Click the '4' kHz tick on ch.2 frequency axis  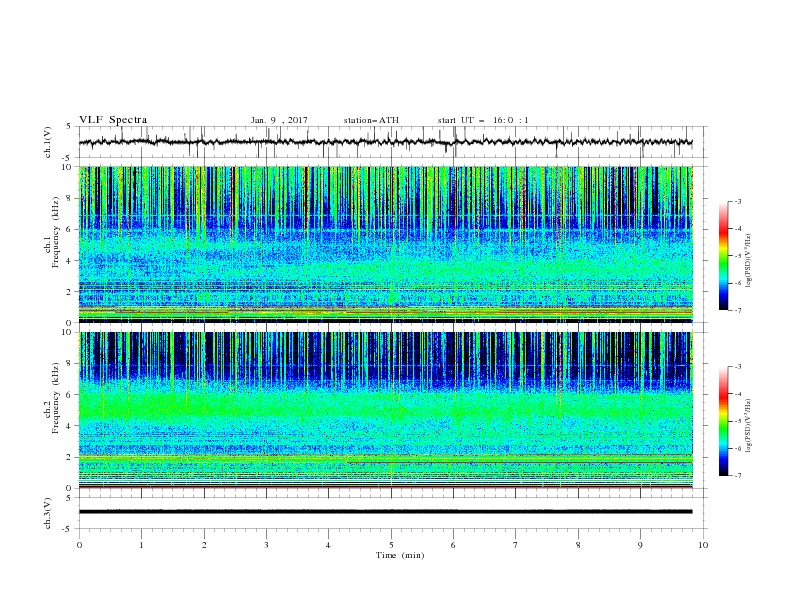71,426
